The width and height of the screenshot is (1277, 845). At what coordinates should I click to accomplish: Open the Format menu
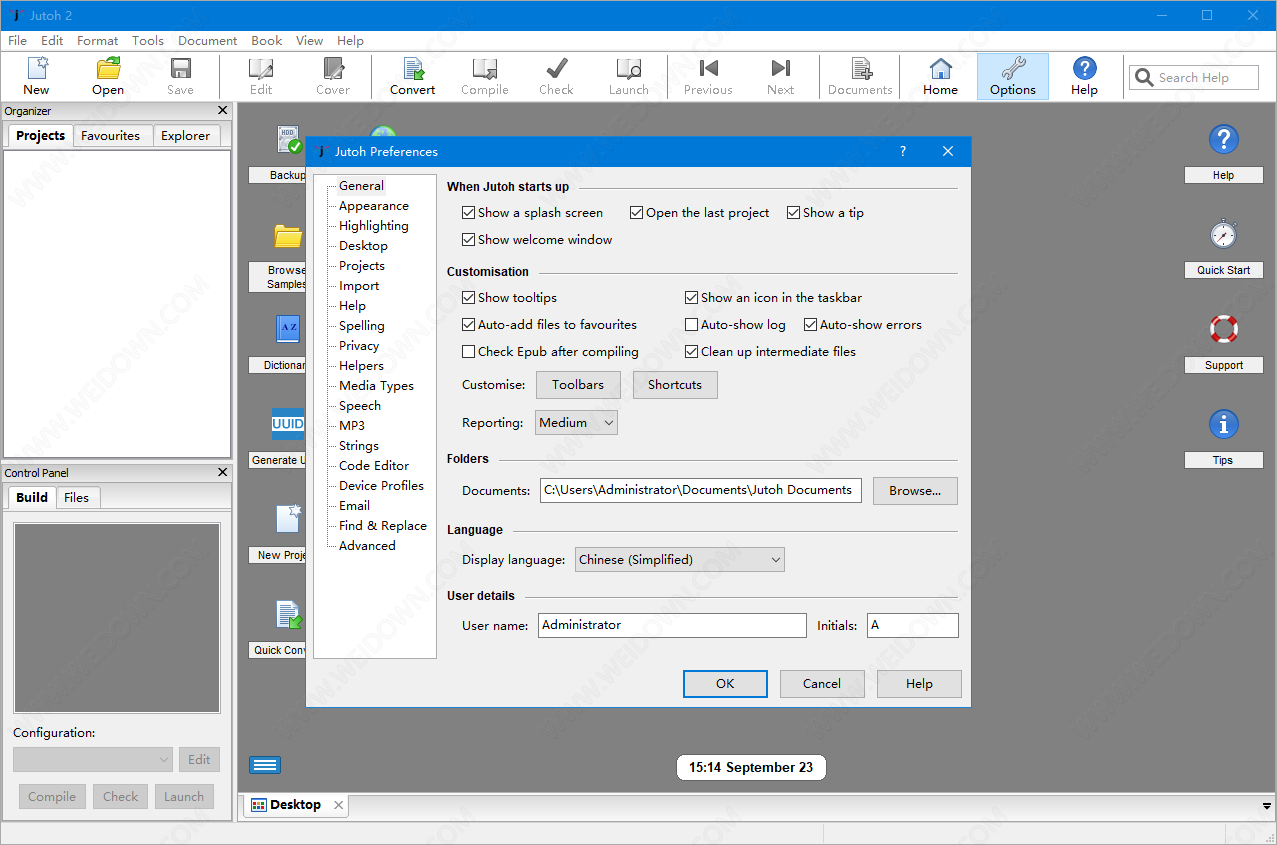click(x=98, y=41)
